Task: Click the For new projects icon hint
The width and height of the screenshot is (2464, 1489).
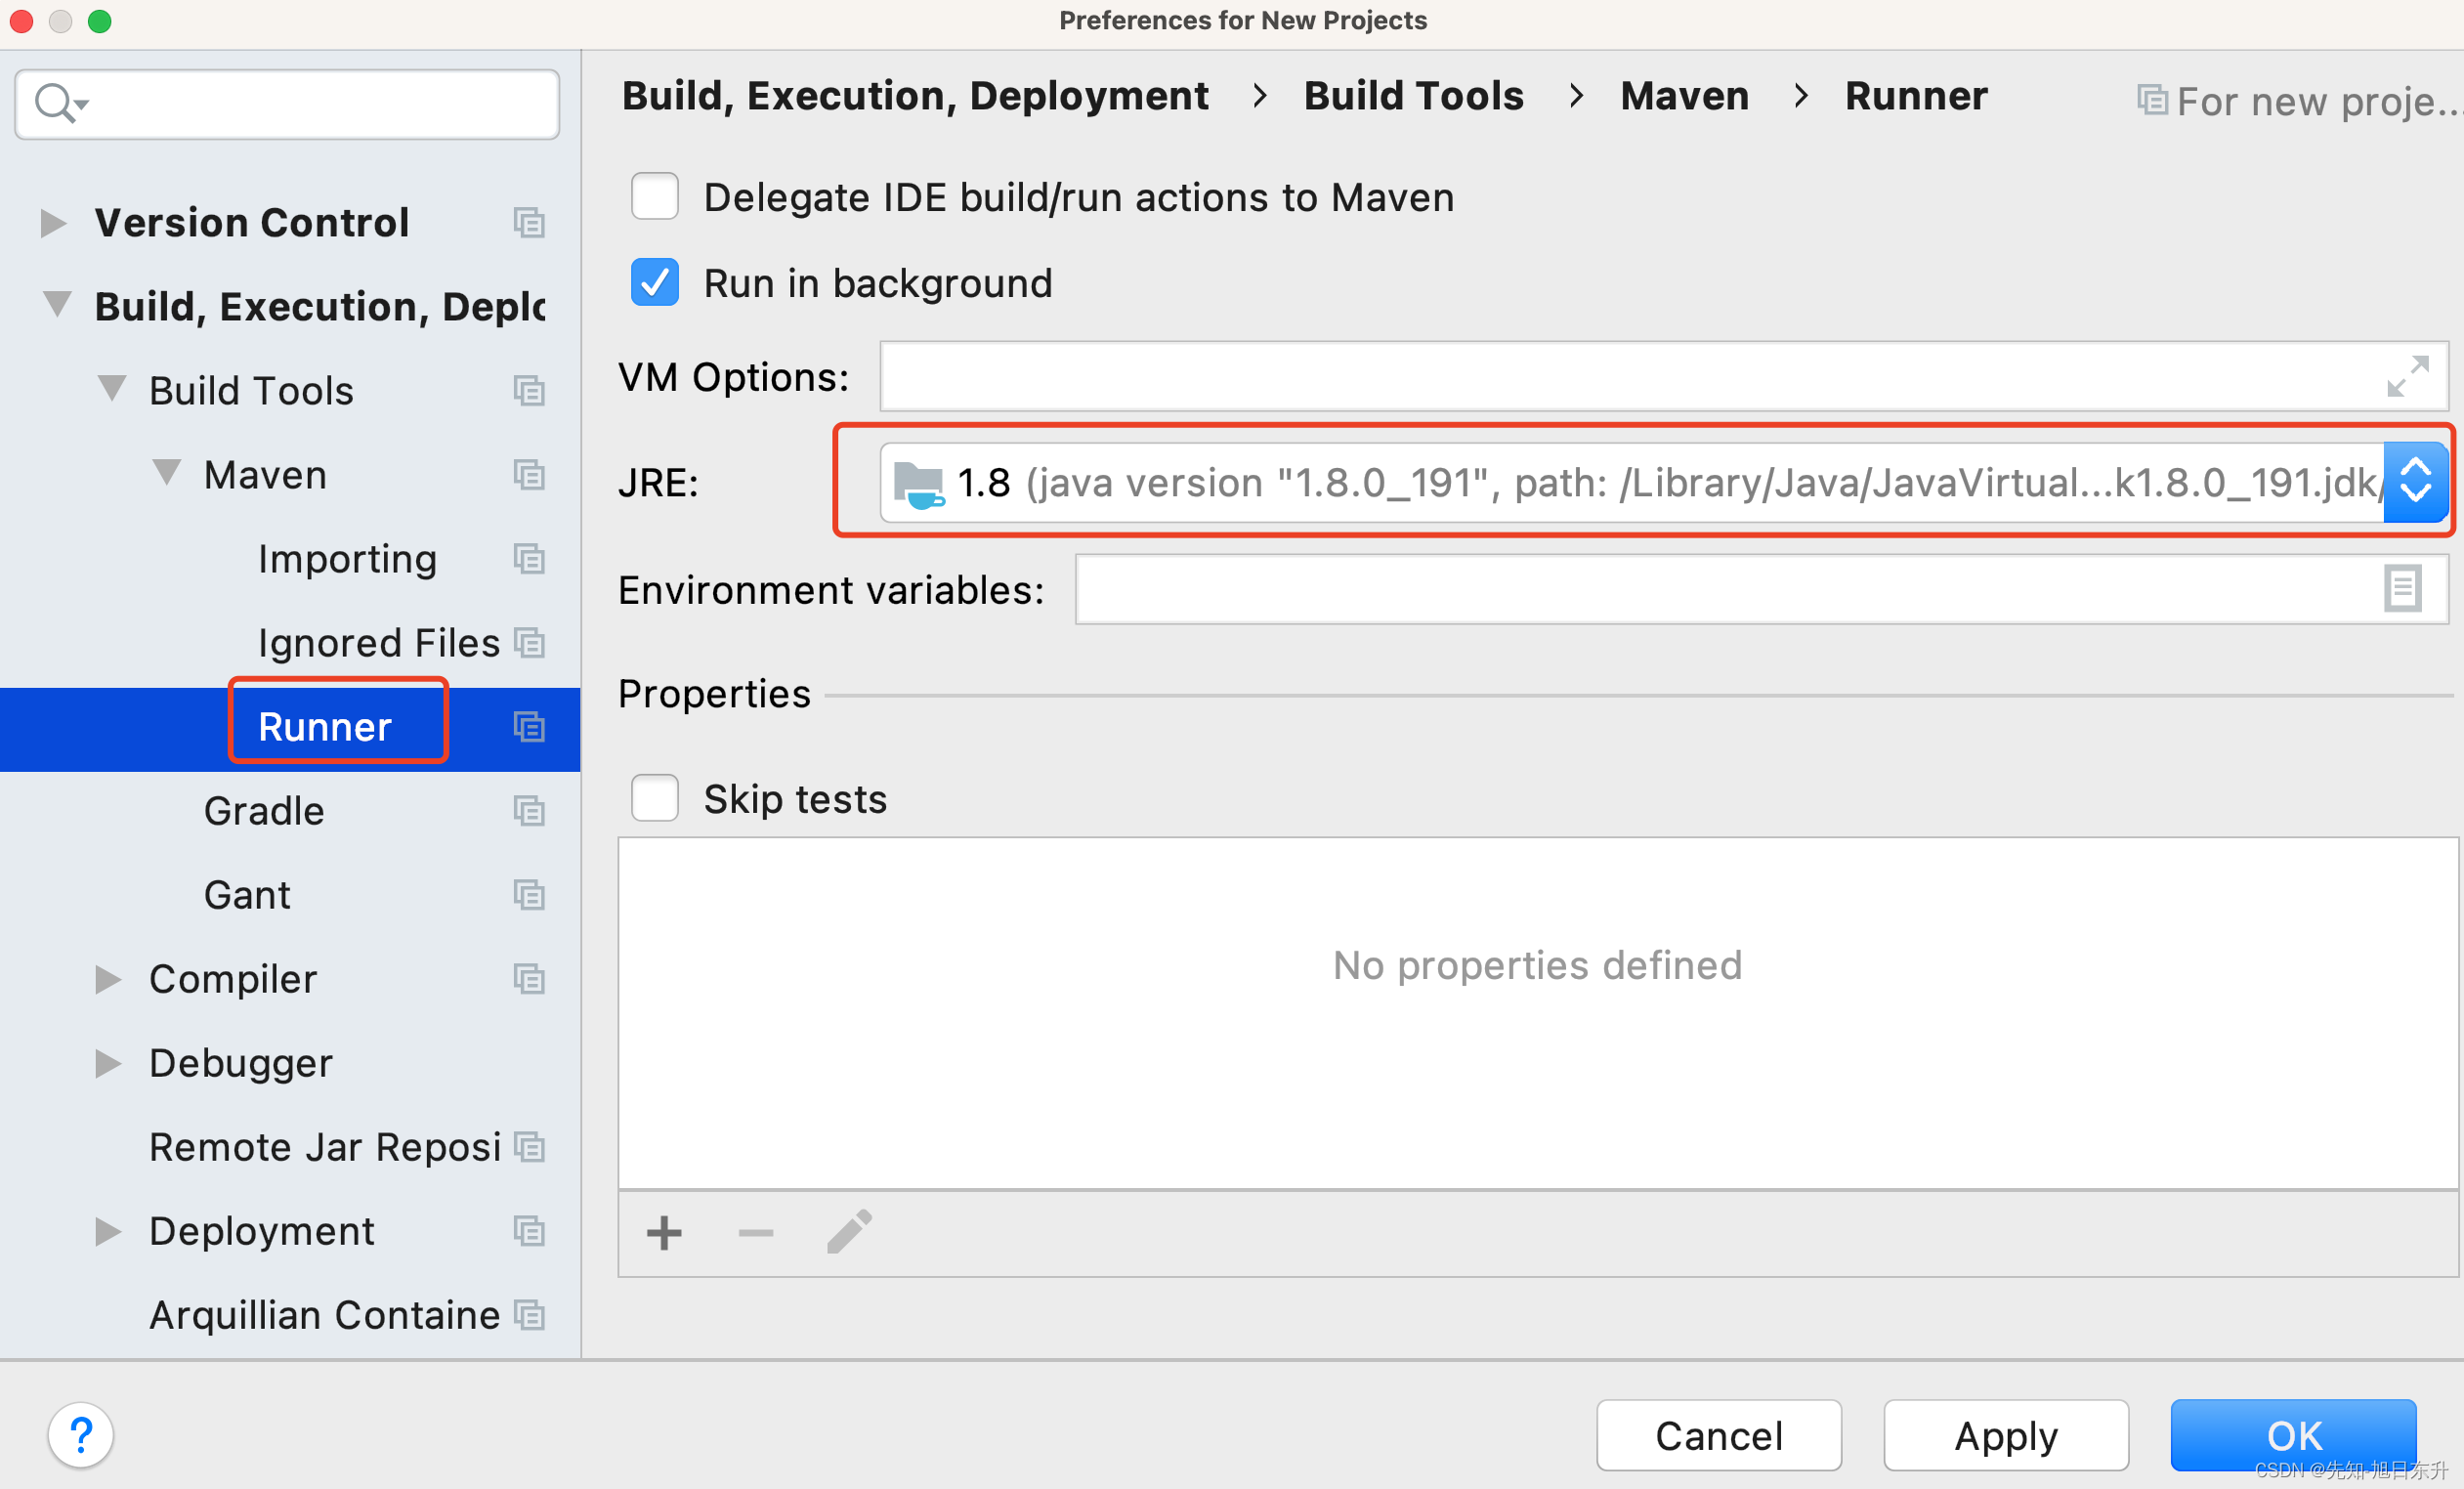Action: coord(2151,100)
